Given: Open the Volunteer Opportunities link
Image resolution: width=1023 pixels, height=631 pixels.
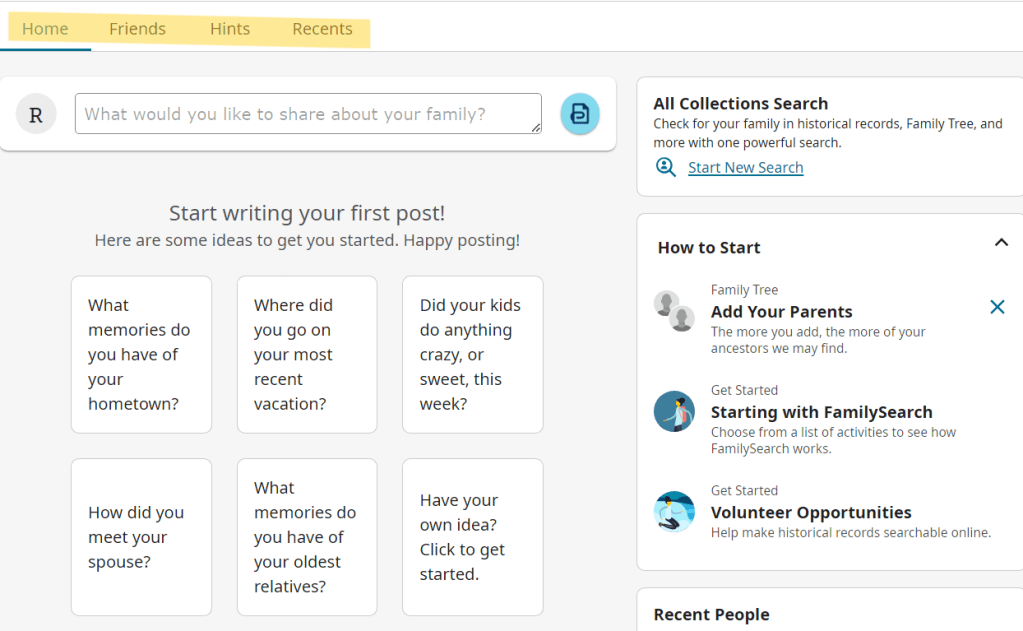Looking at the screenshot, I should (x=810, y=512).
